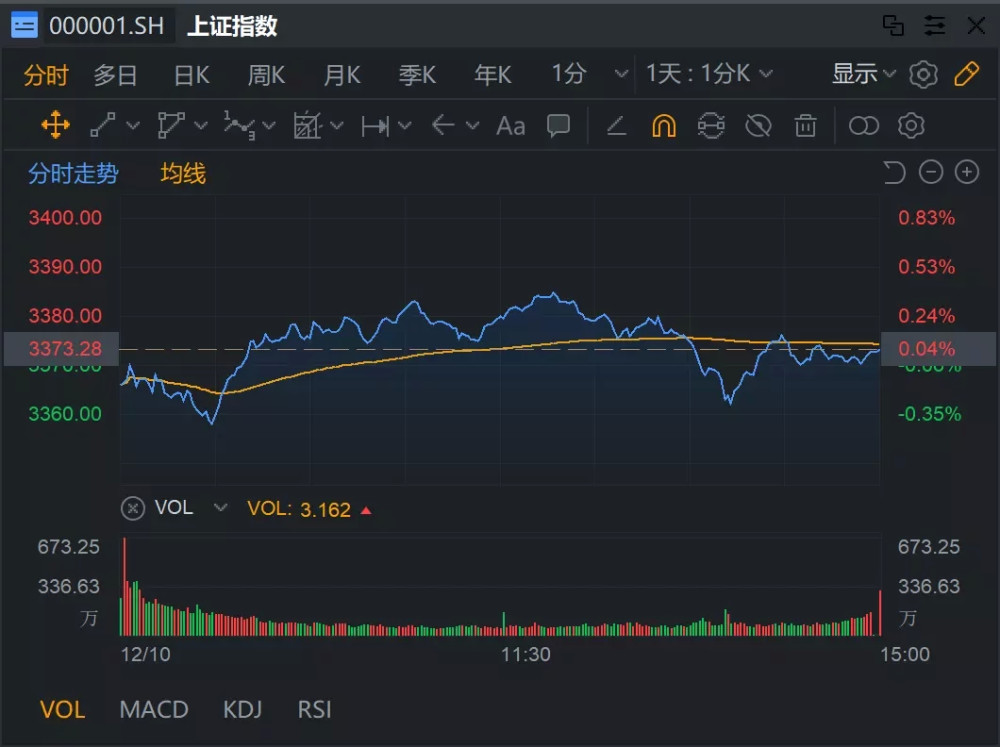Toggle the 均线 average line display
Screen dimensions: 1000x747
(183, 174)
